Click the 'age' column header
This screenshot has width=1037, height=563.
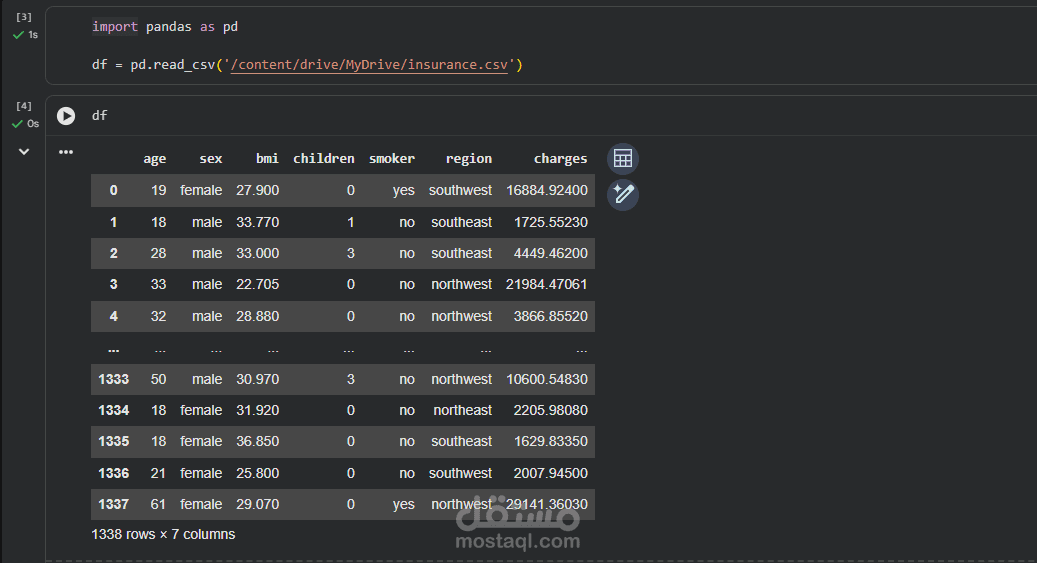point(155,159)
